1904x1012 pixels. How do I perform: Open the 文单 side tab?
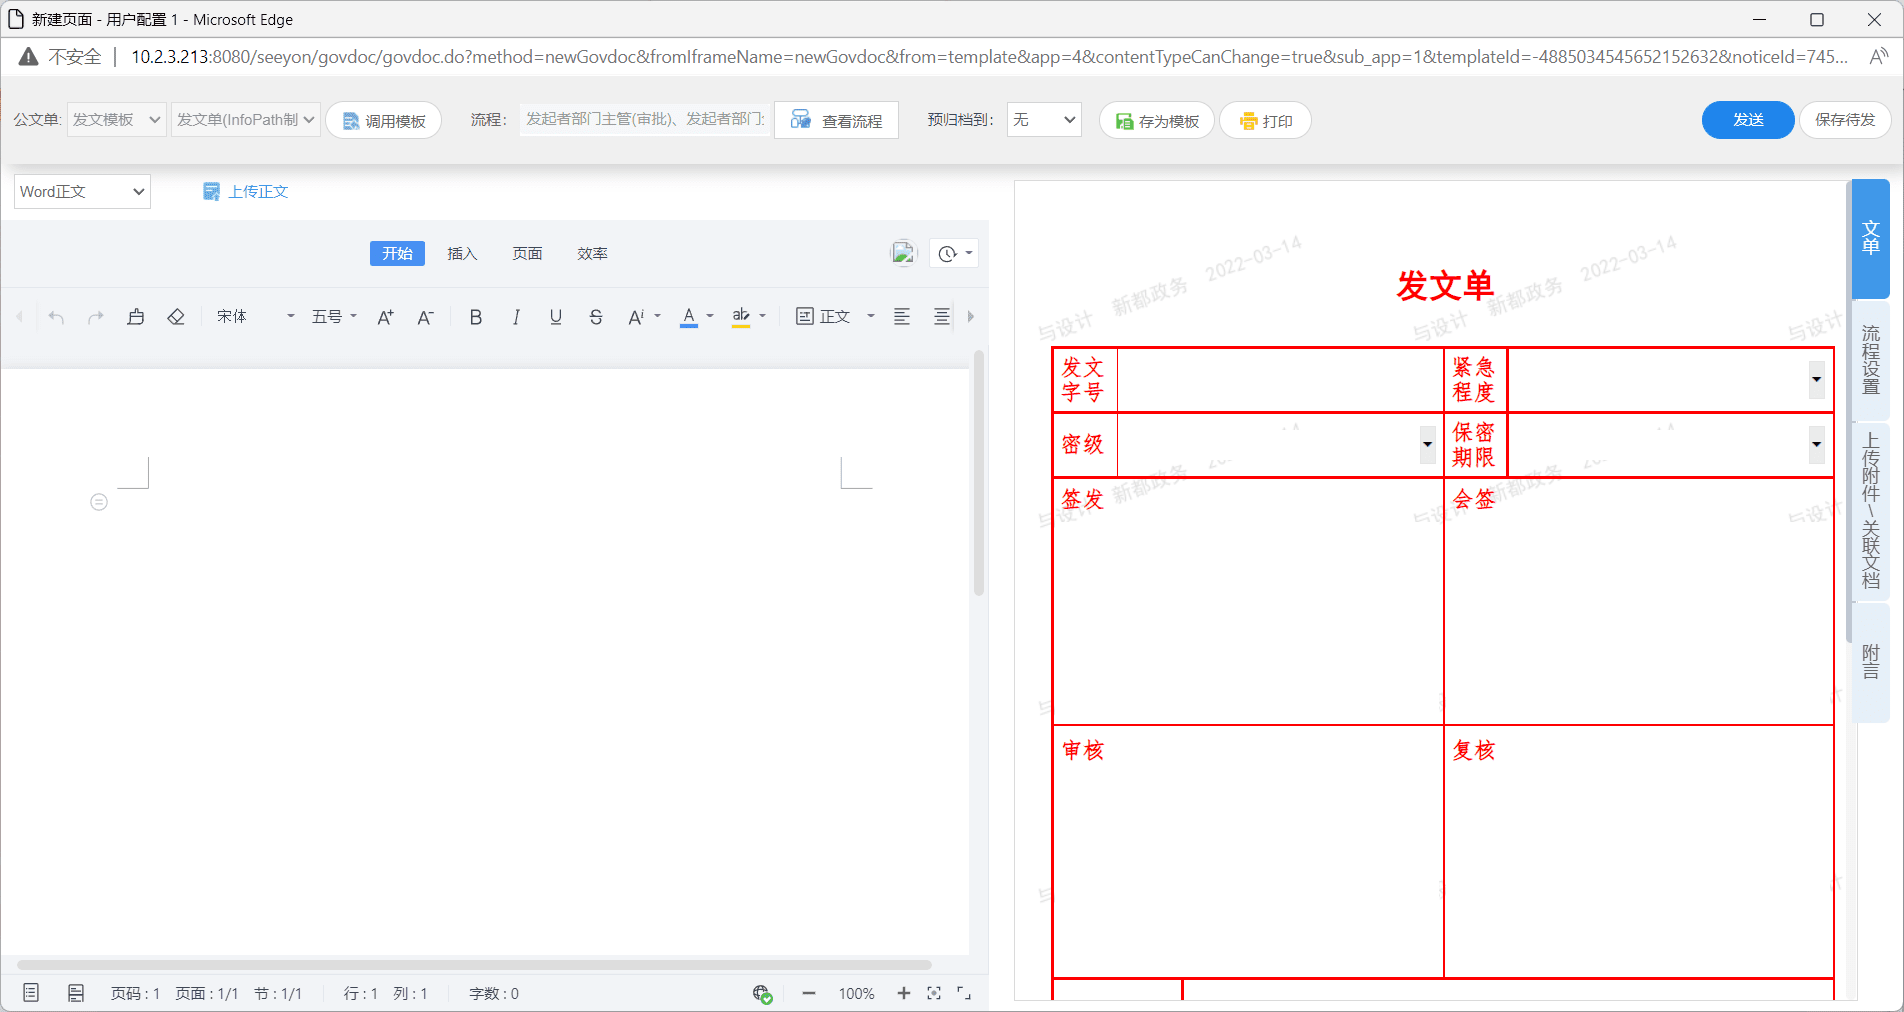click(1871, 238)
